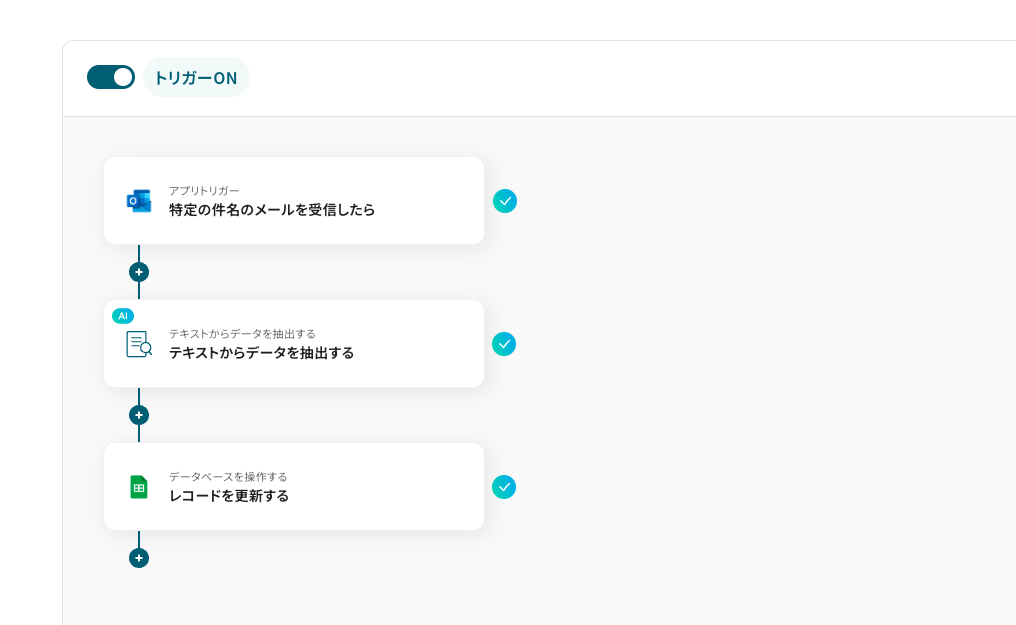Click the document search icon of the extraction step
The width and height of the screenshot is (1016, 625).
pos(139,344)
